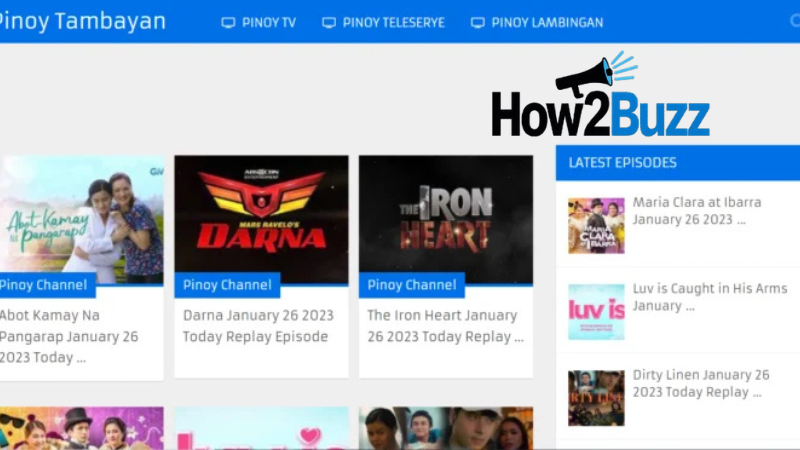Image resolution: width=800 pixels, height=450 pixels.
Task: Open Dirty Linen January 26 2023 link
Action: pyautogui.click(x=701, y=383)
